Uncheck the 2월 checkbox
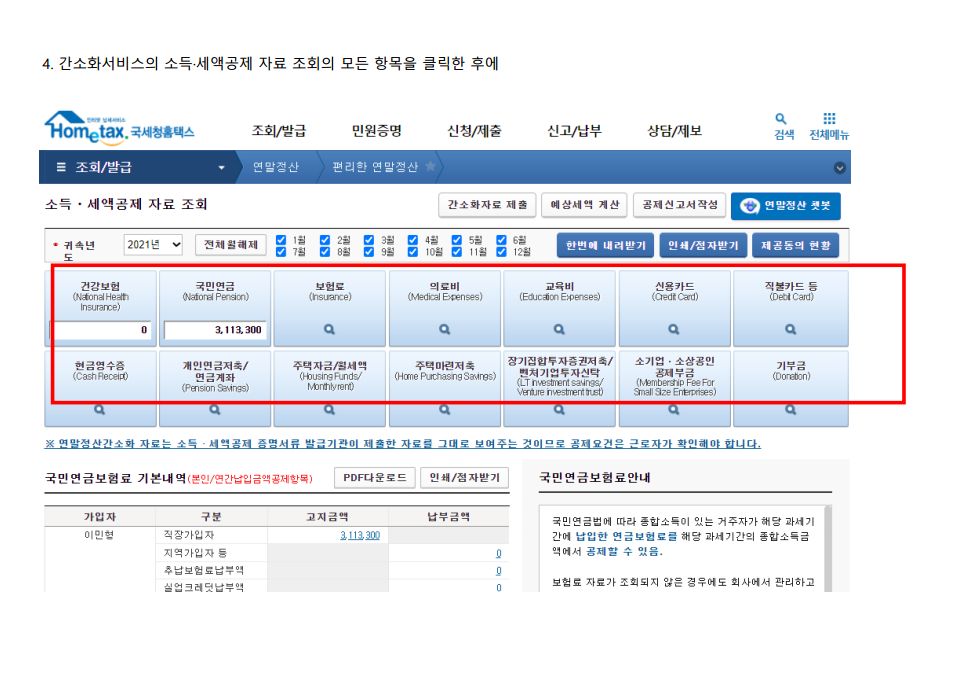This screenshot has height=690, width=980. coord(325,240)
